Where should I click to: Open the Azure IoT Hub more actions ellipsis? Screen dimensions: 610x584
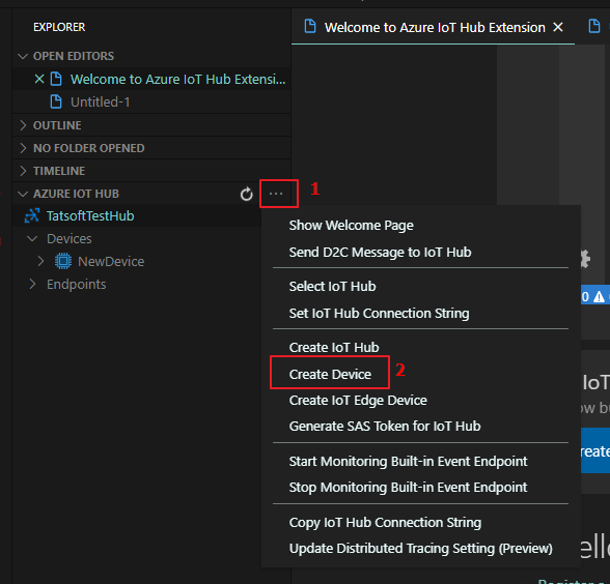click(x=277, y=193)
